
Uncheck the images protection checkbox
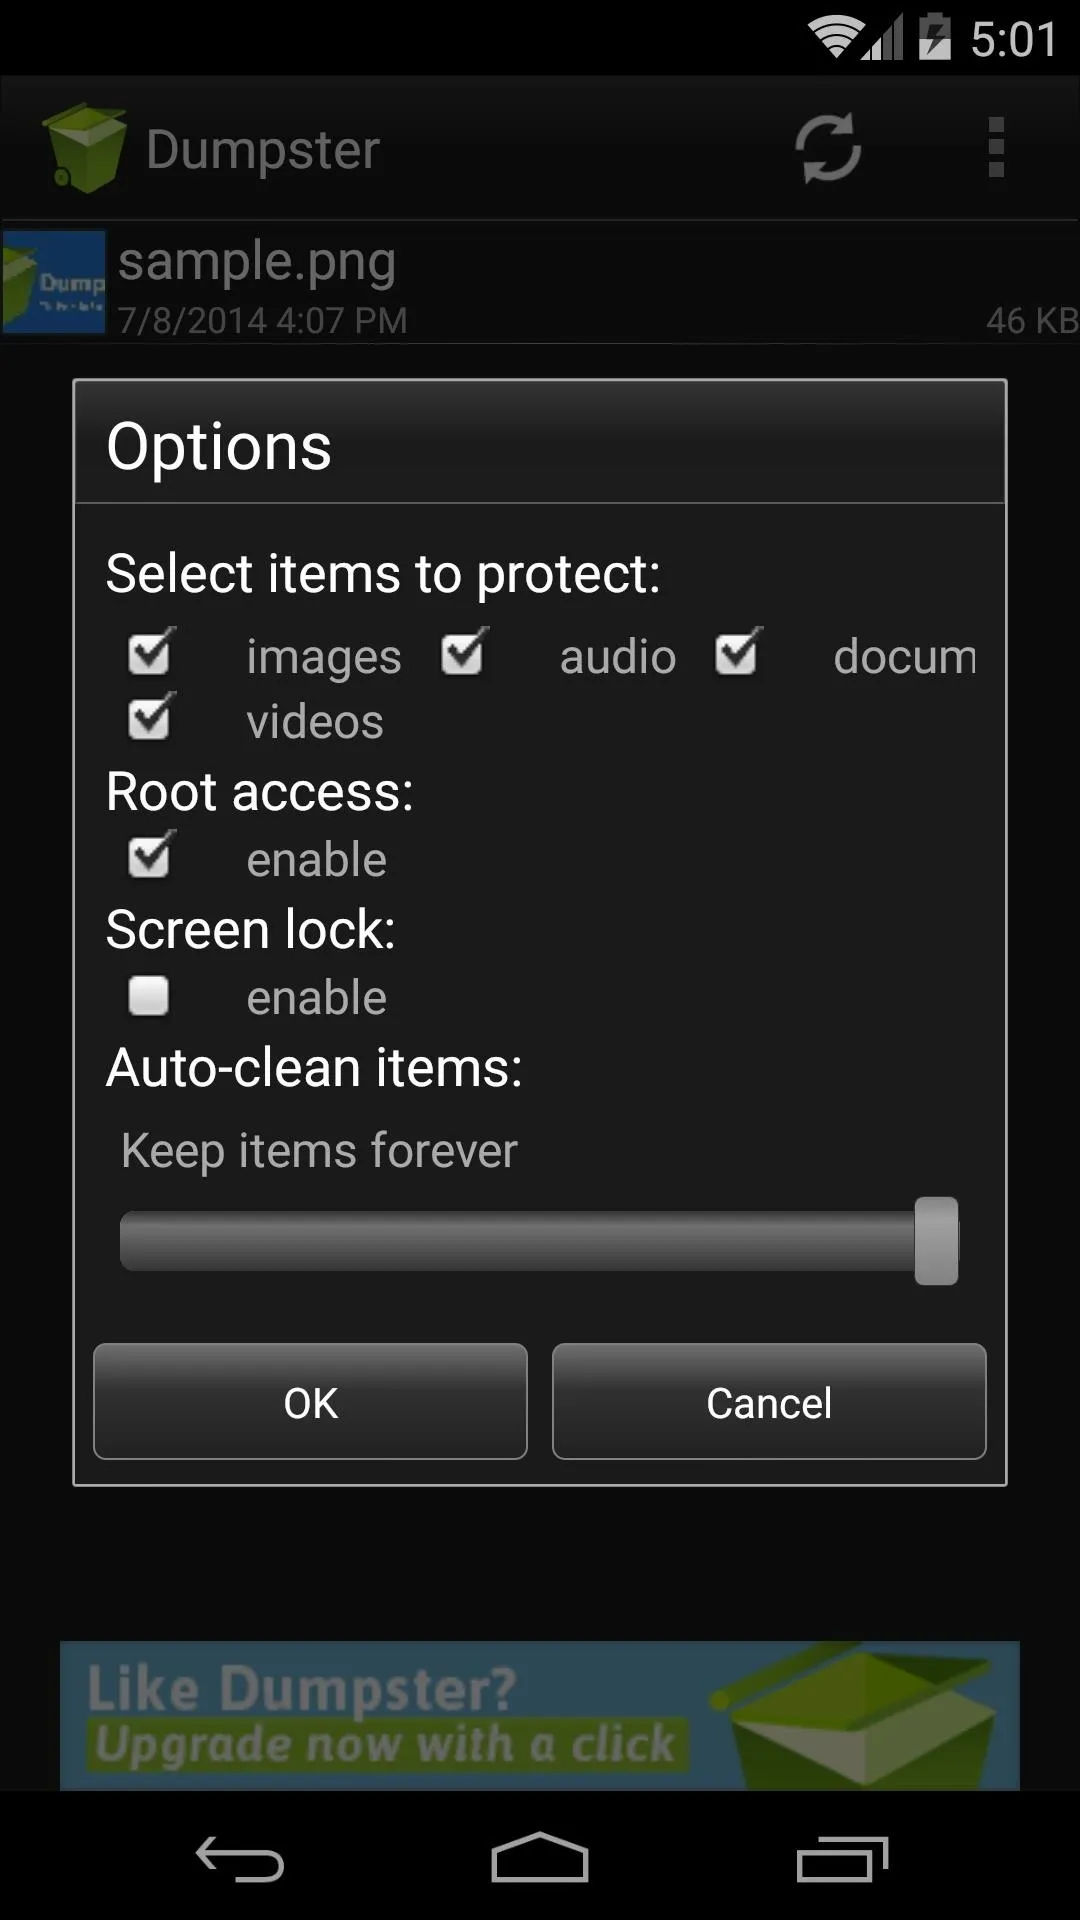click(150, 653)
